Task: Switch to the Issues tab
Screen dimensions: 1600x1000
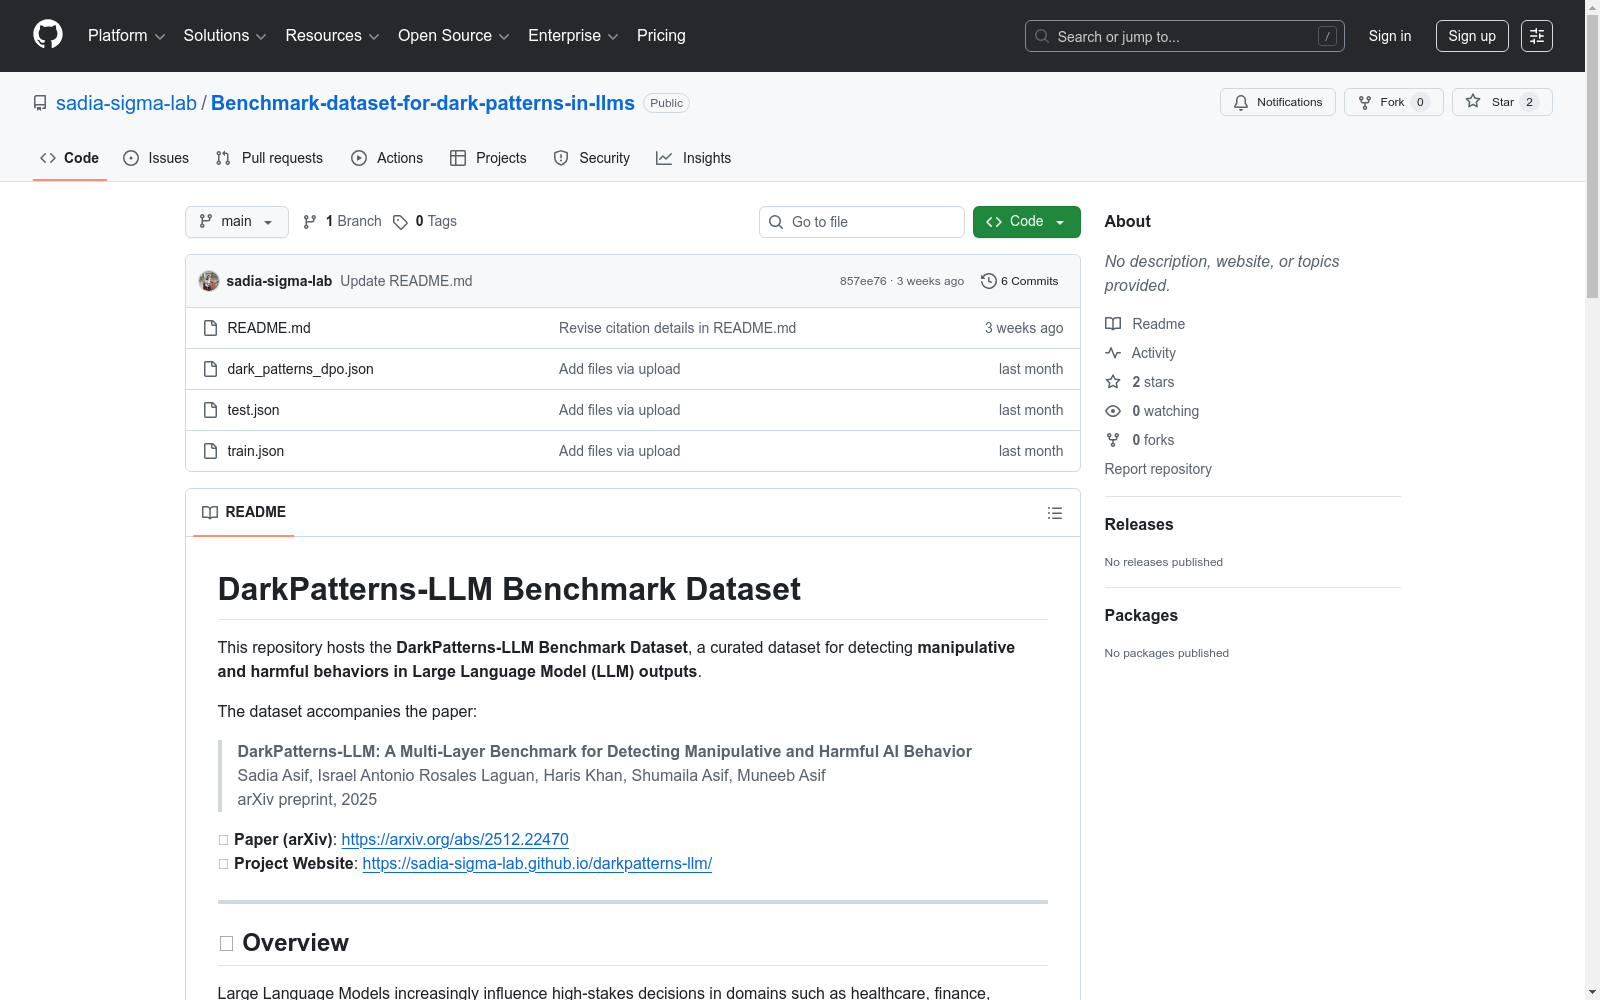Action: click(x=156, y=158)
